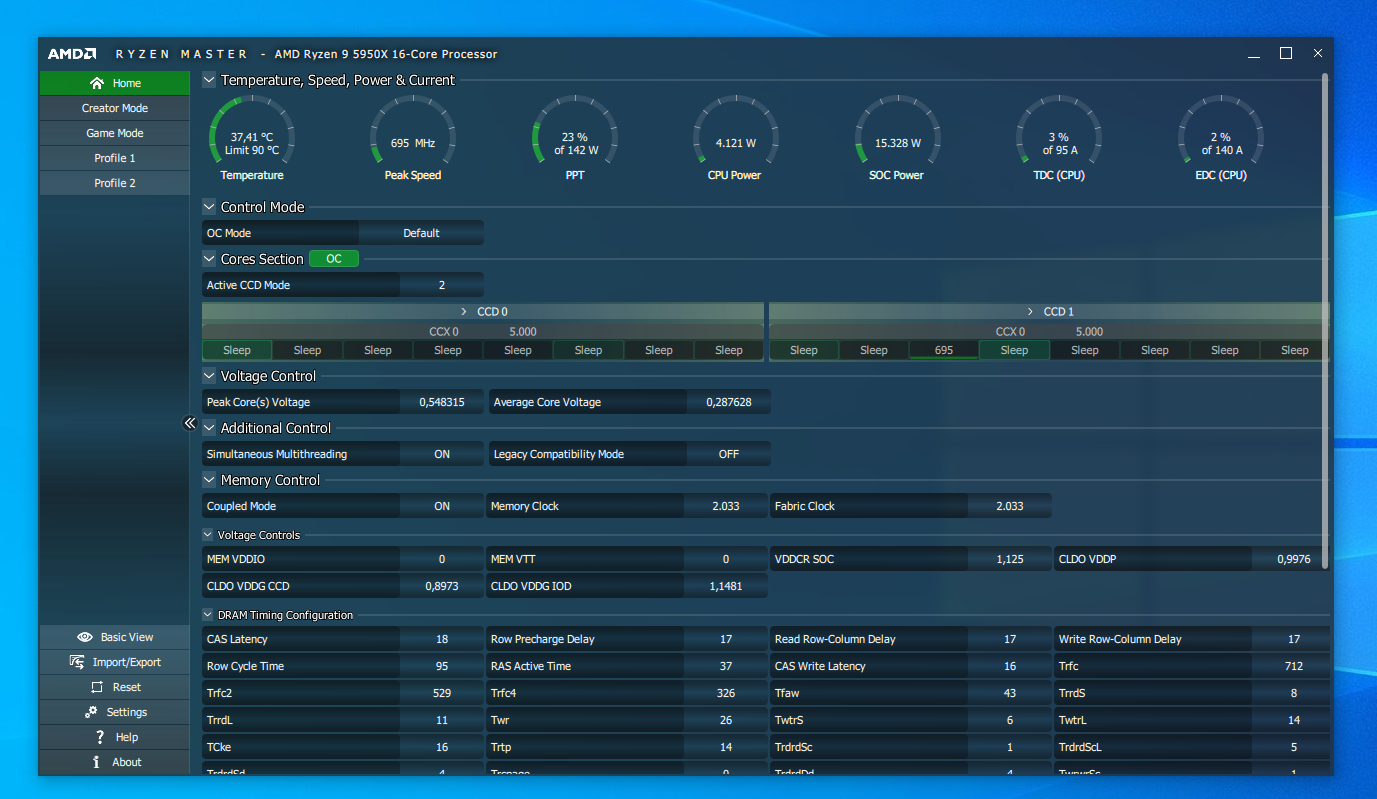Open Creator Mode profile
This screenshot has height=799, width=1377.
pyautogui.click(x=115, y=108)
